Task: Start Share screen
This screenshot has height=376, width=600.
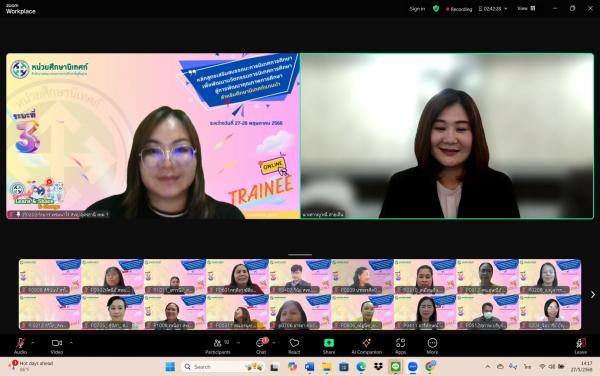Action: coord(329,346)
